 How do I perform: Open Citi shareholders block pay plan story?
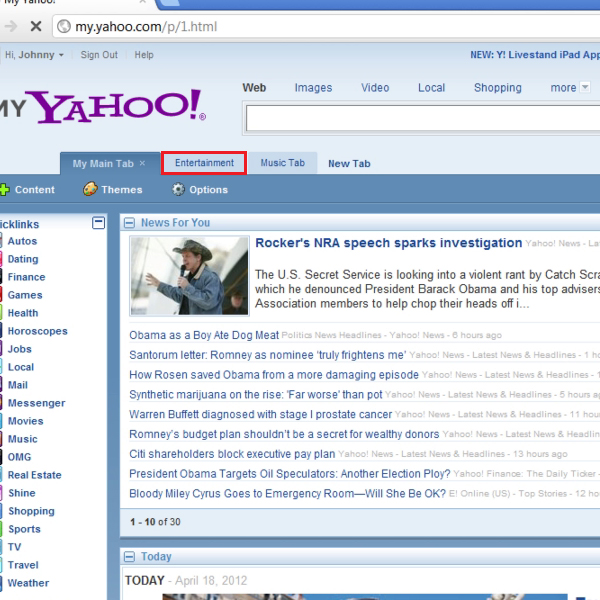(x=232, y=454)
